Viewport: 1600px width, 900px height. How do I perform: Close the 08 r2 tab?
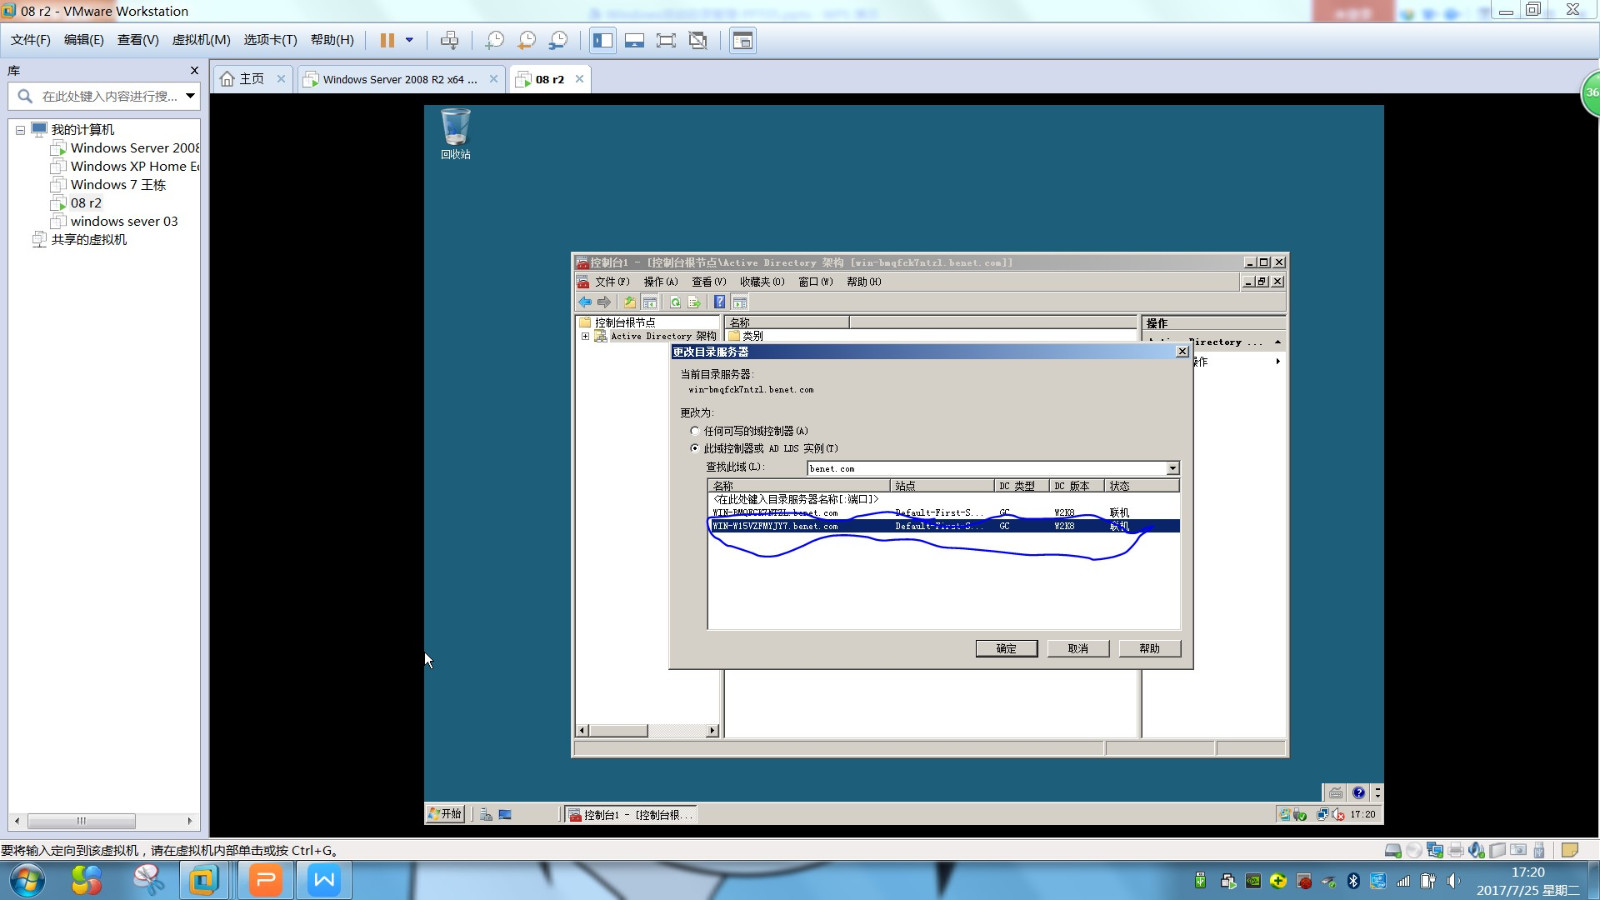(579, 79)
